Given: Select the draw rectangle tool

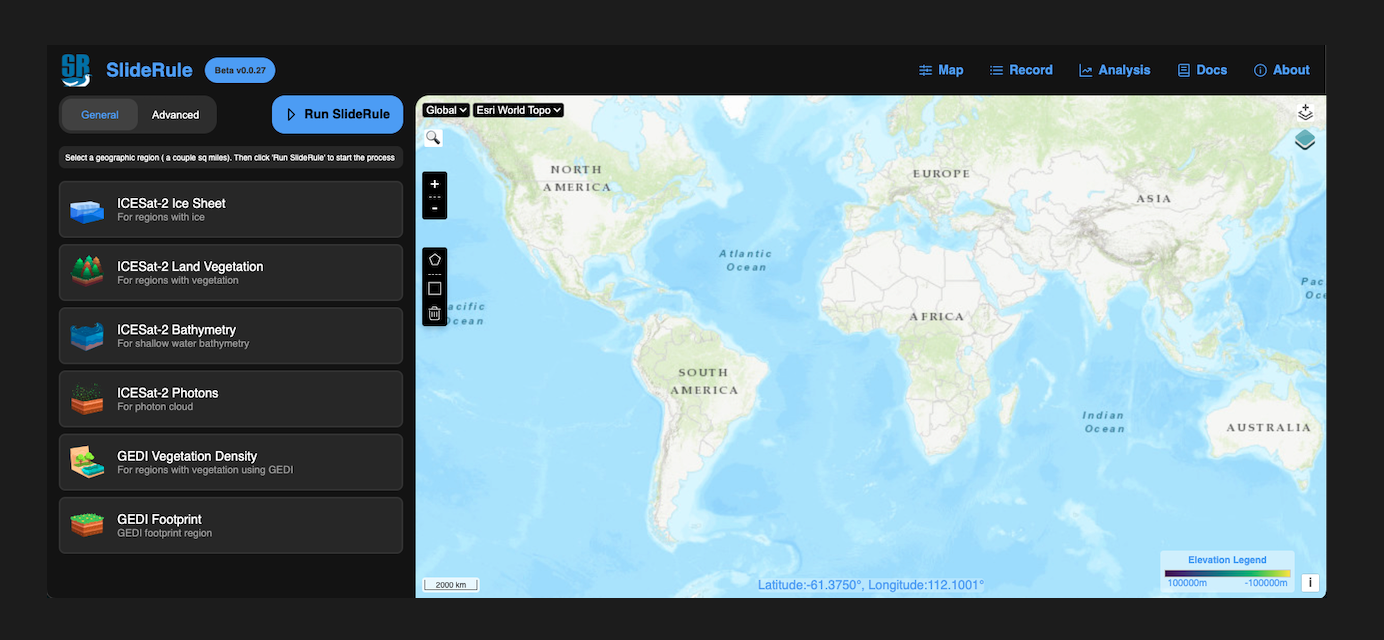Looking at the screenshot, I should tap(435, 288).
